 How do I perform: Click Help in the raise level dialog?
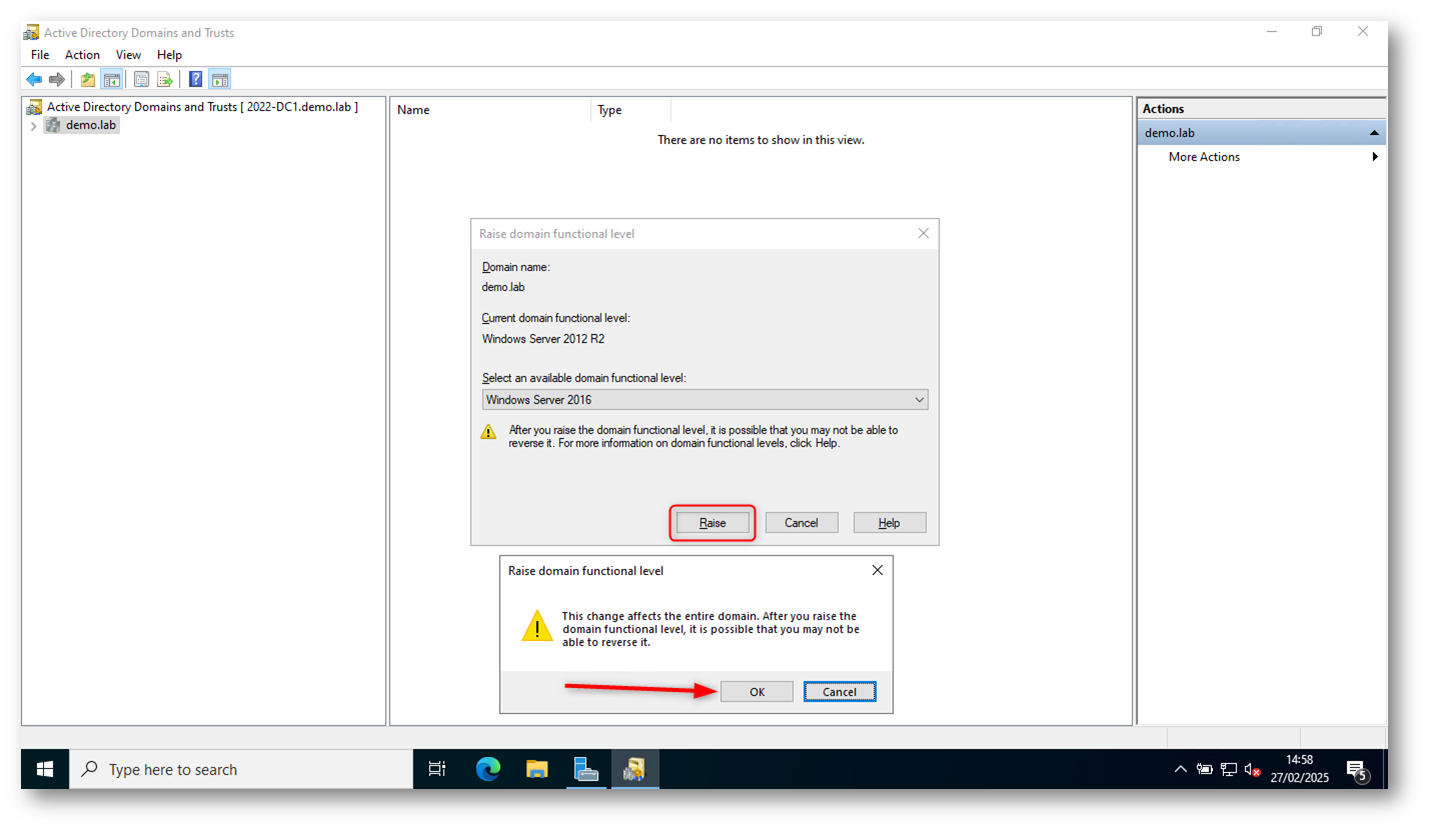click(x=890, y=523)
